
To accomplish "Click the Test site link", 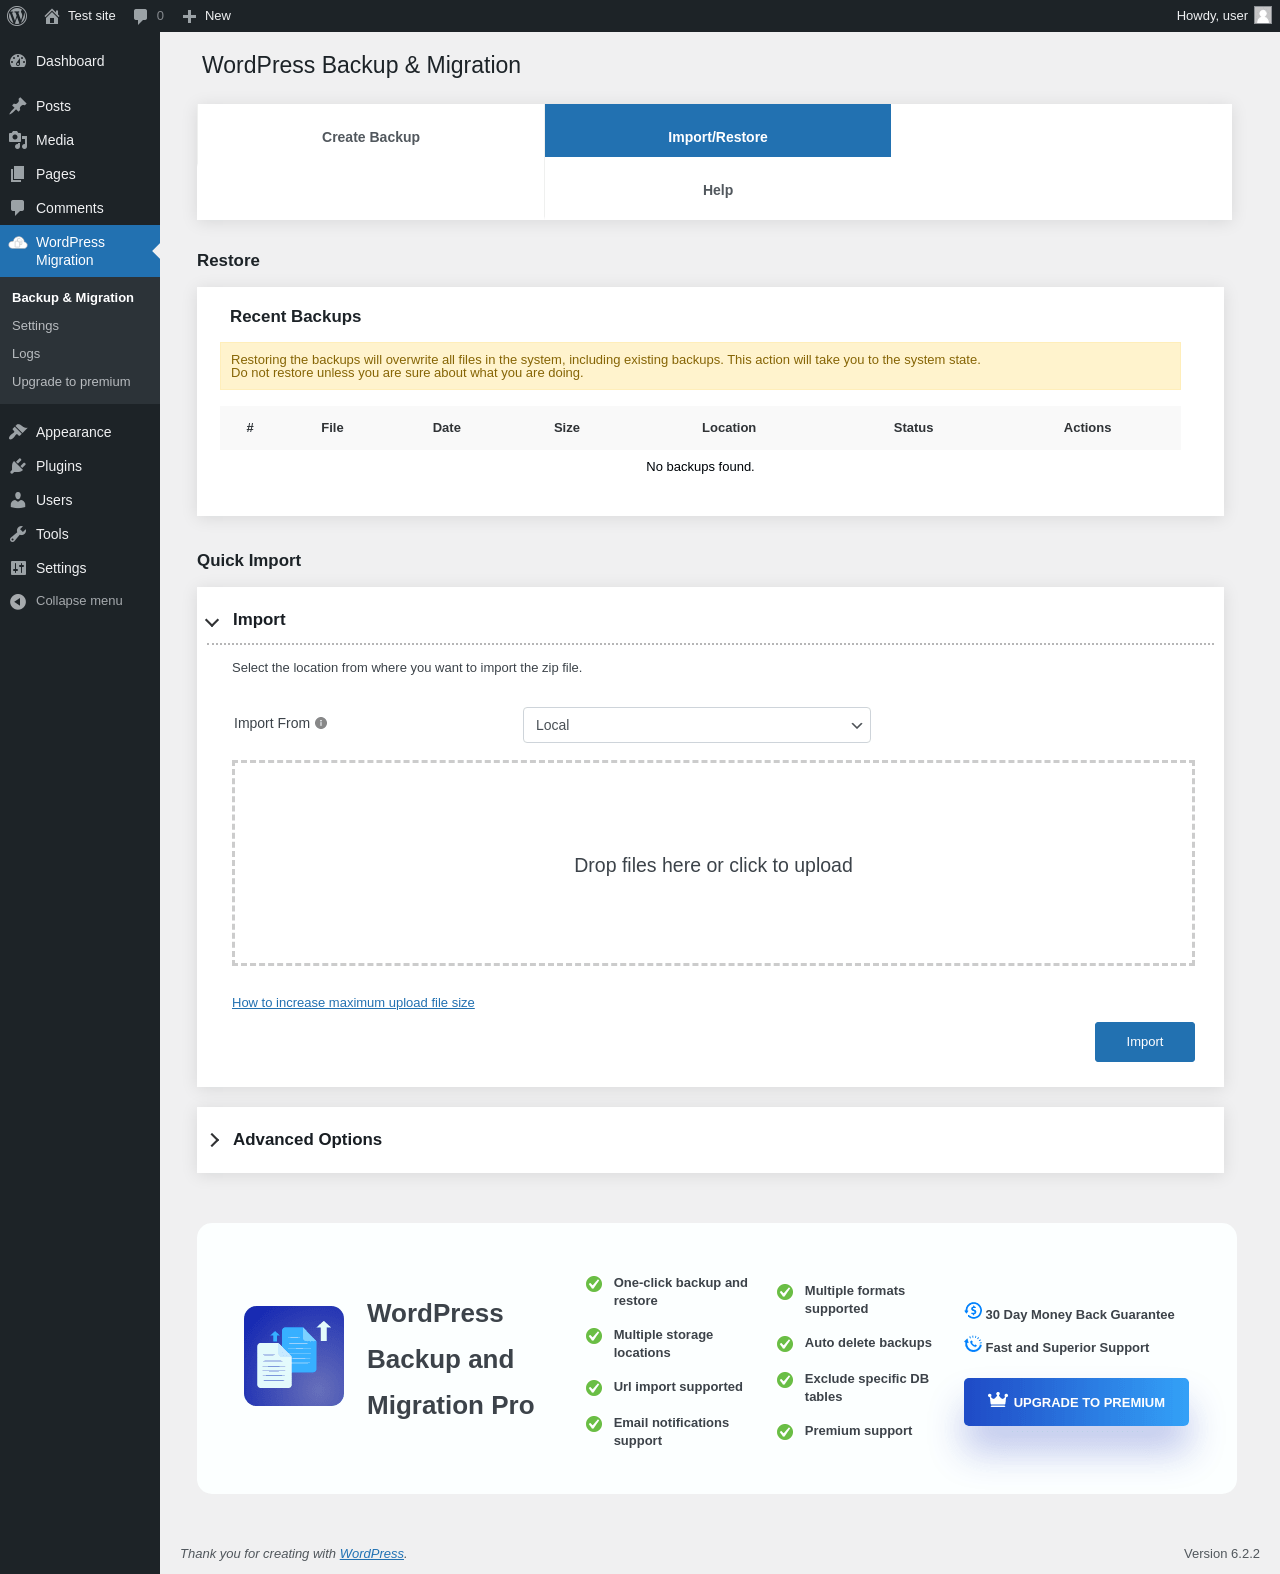I will pos(92,16).
